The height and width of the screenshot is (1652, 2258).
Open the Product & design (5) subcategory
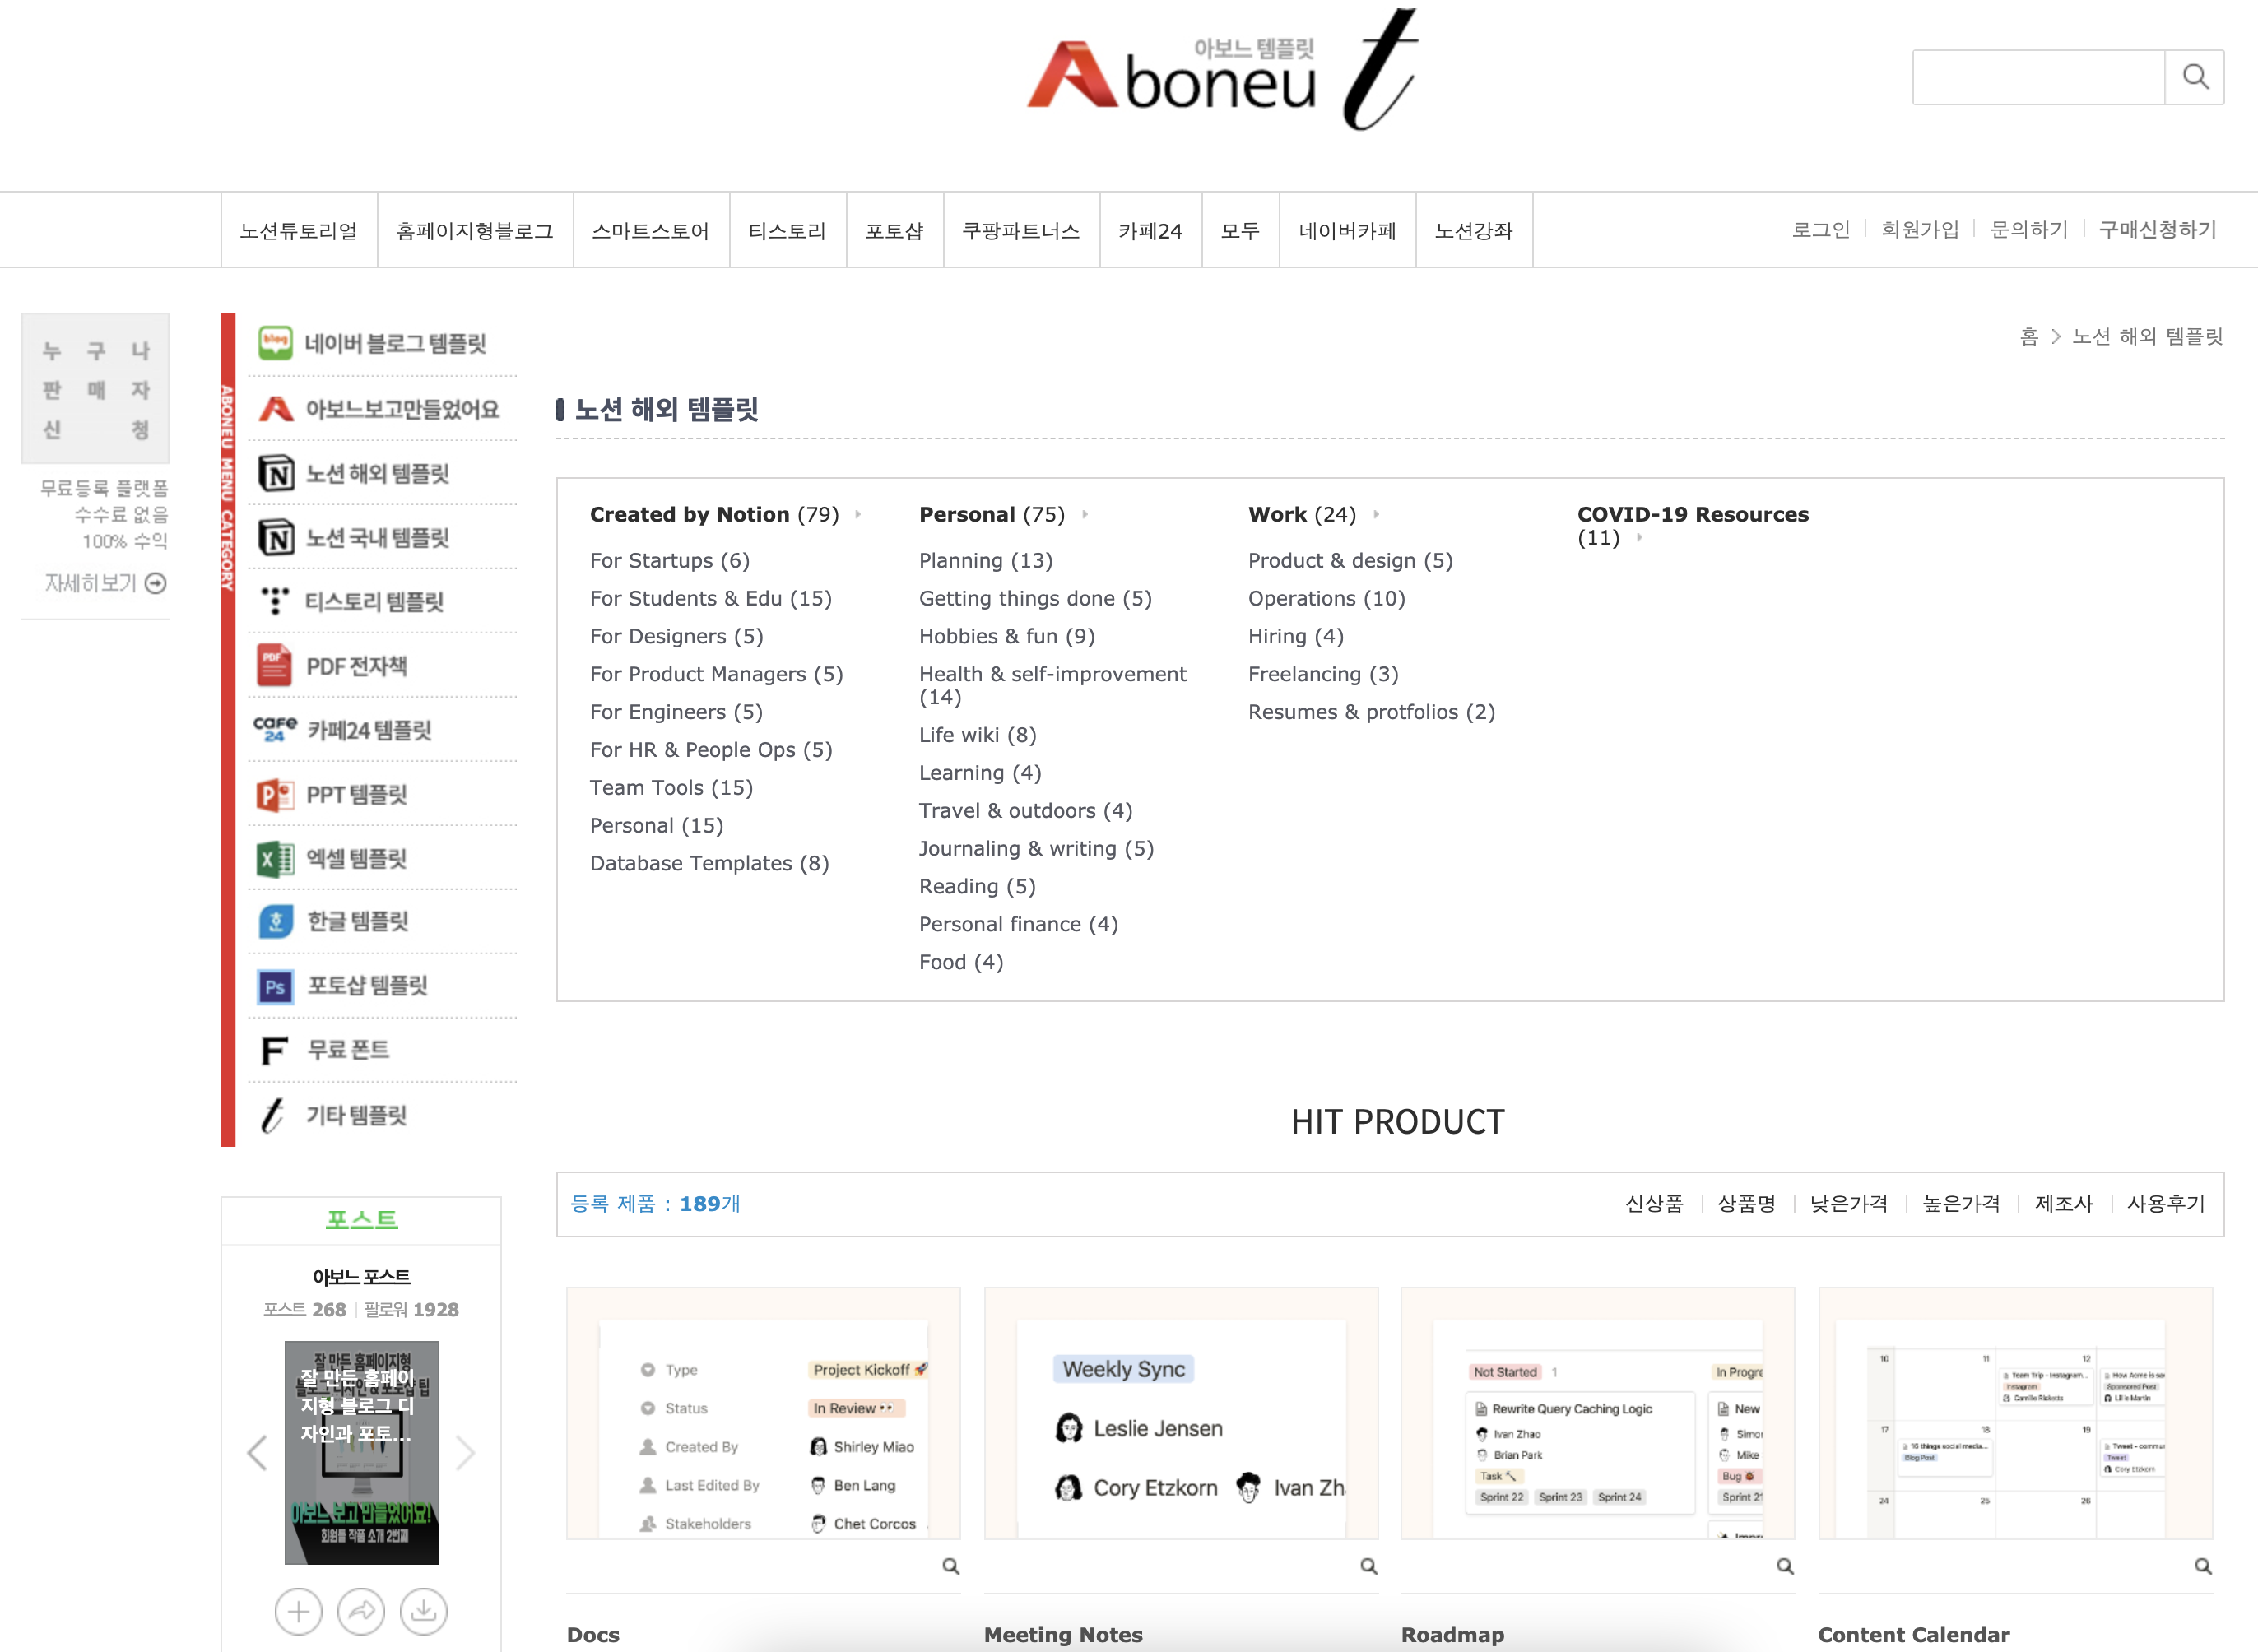1350,560
